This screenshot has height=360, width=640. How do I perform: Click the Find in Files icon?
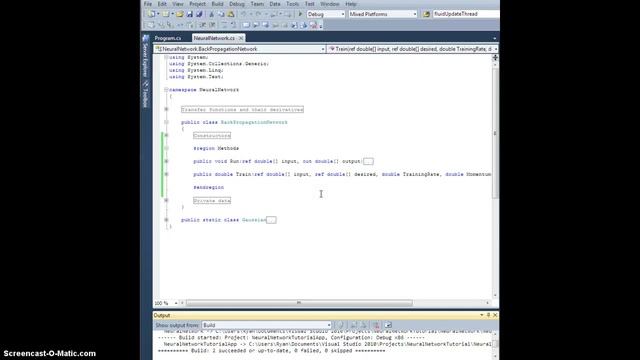[427, 14]
